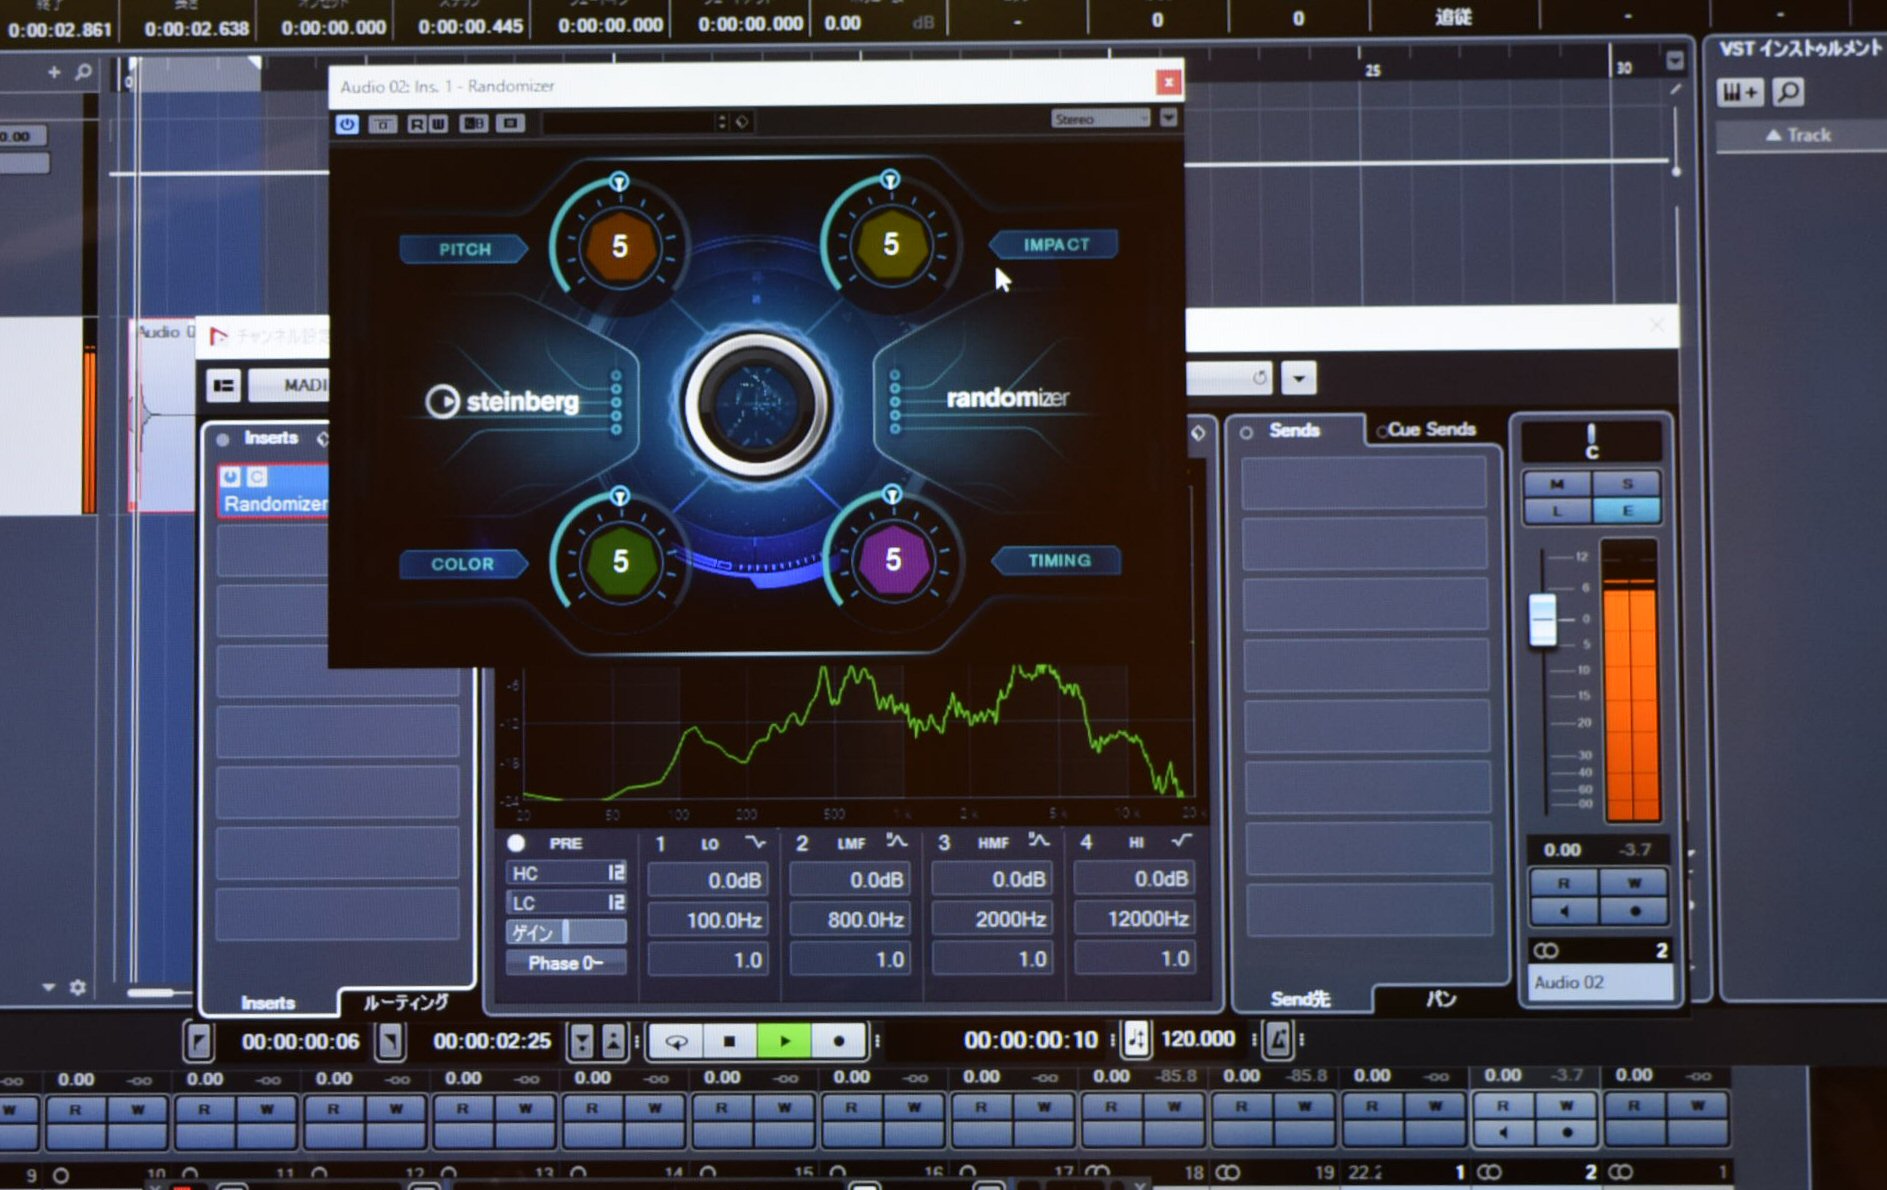Click the channel volume fader handle
The height and width of the screenshot is (1190, 1887).
[1543, 620]
